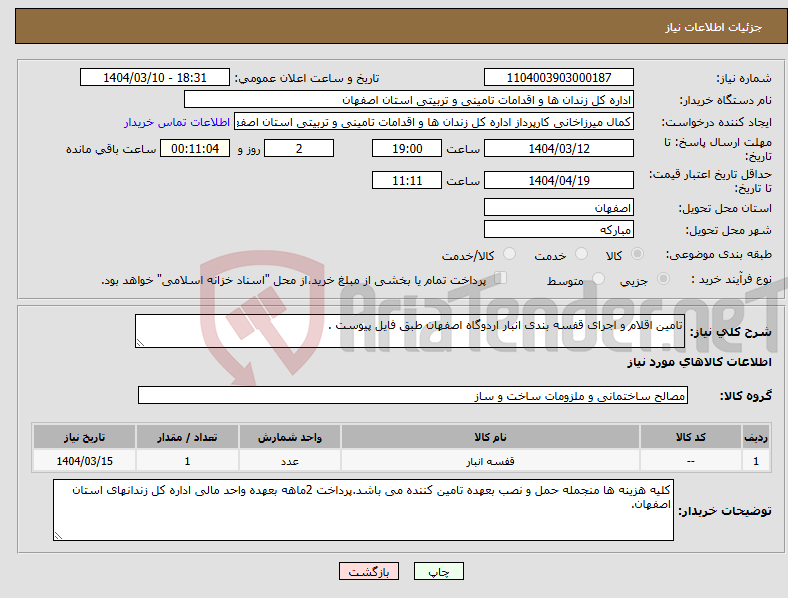Click the گروه کالا field
788x598 pixels.
(x=413, y=395)
